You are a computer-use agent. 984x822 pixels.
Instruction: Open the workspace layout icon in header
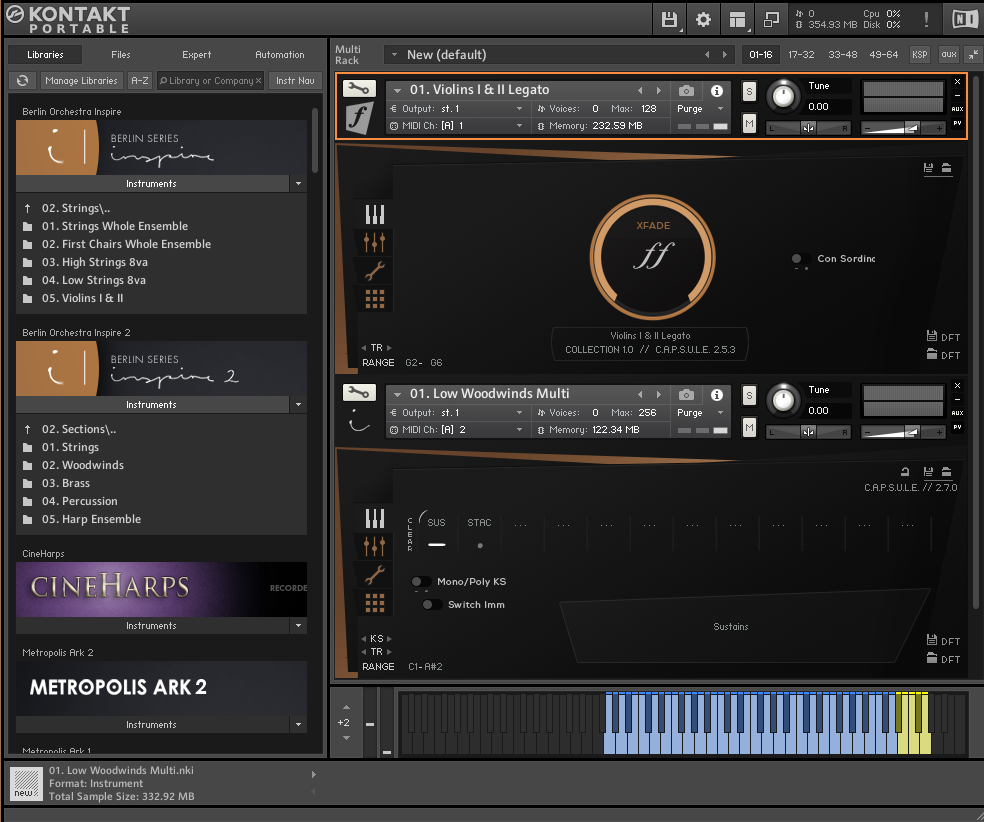[x=738, y=19]
